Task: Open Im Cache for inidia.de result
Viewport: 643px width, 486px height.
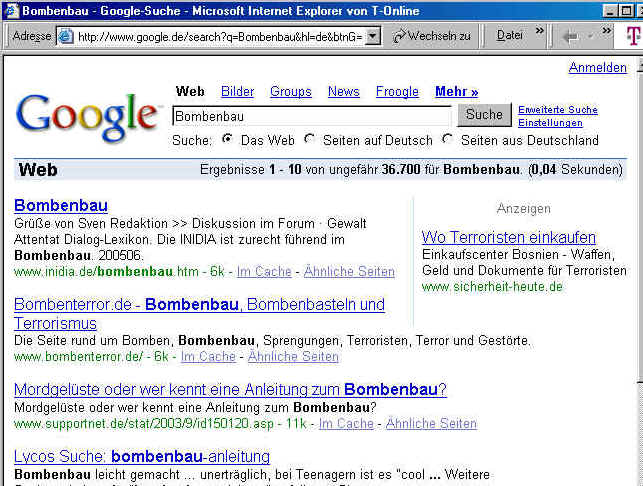Action: tap(264, 272)
